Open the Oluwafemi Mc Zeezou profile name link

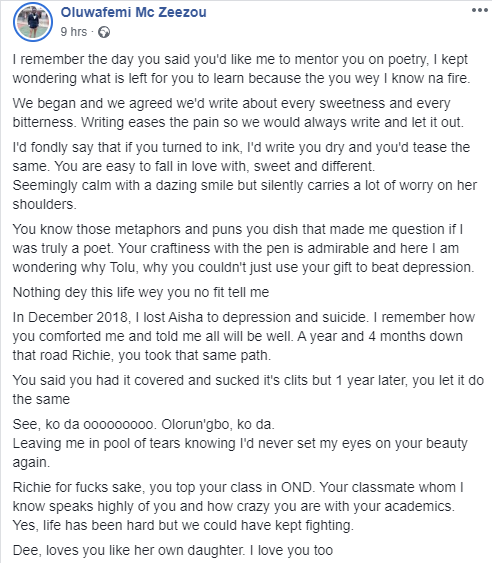[x=134, y=12]
